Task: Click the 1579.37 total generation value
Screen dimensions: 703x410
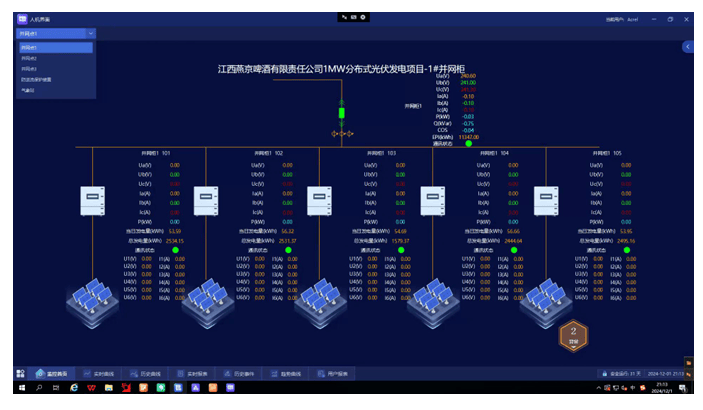Action: click(x=400, y=241)
